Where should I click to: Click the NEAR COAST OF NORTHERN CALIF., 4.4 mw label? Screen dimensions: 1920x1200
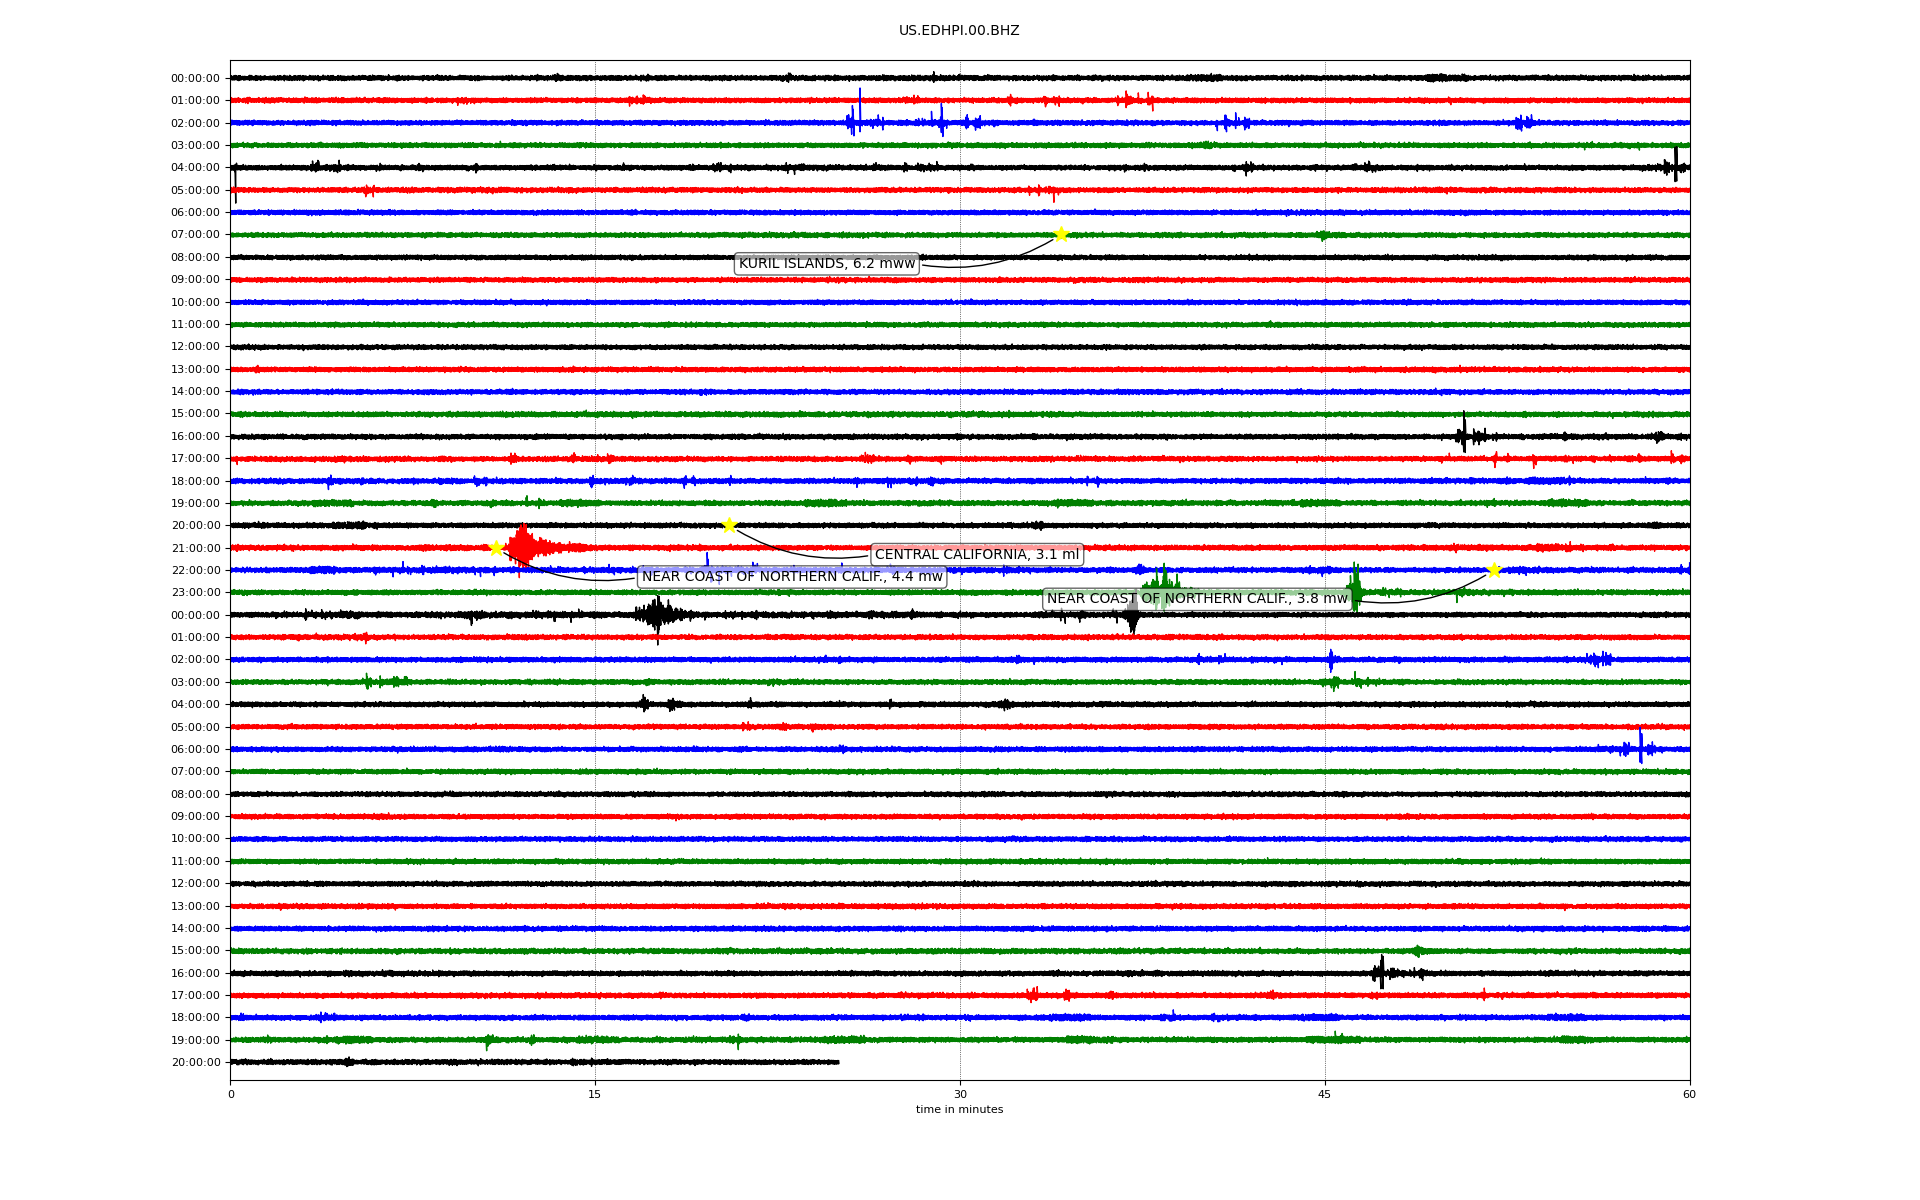[792, 577]
